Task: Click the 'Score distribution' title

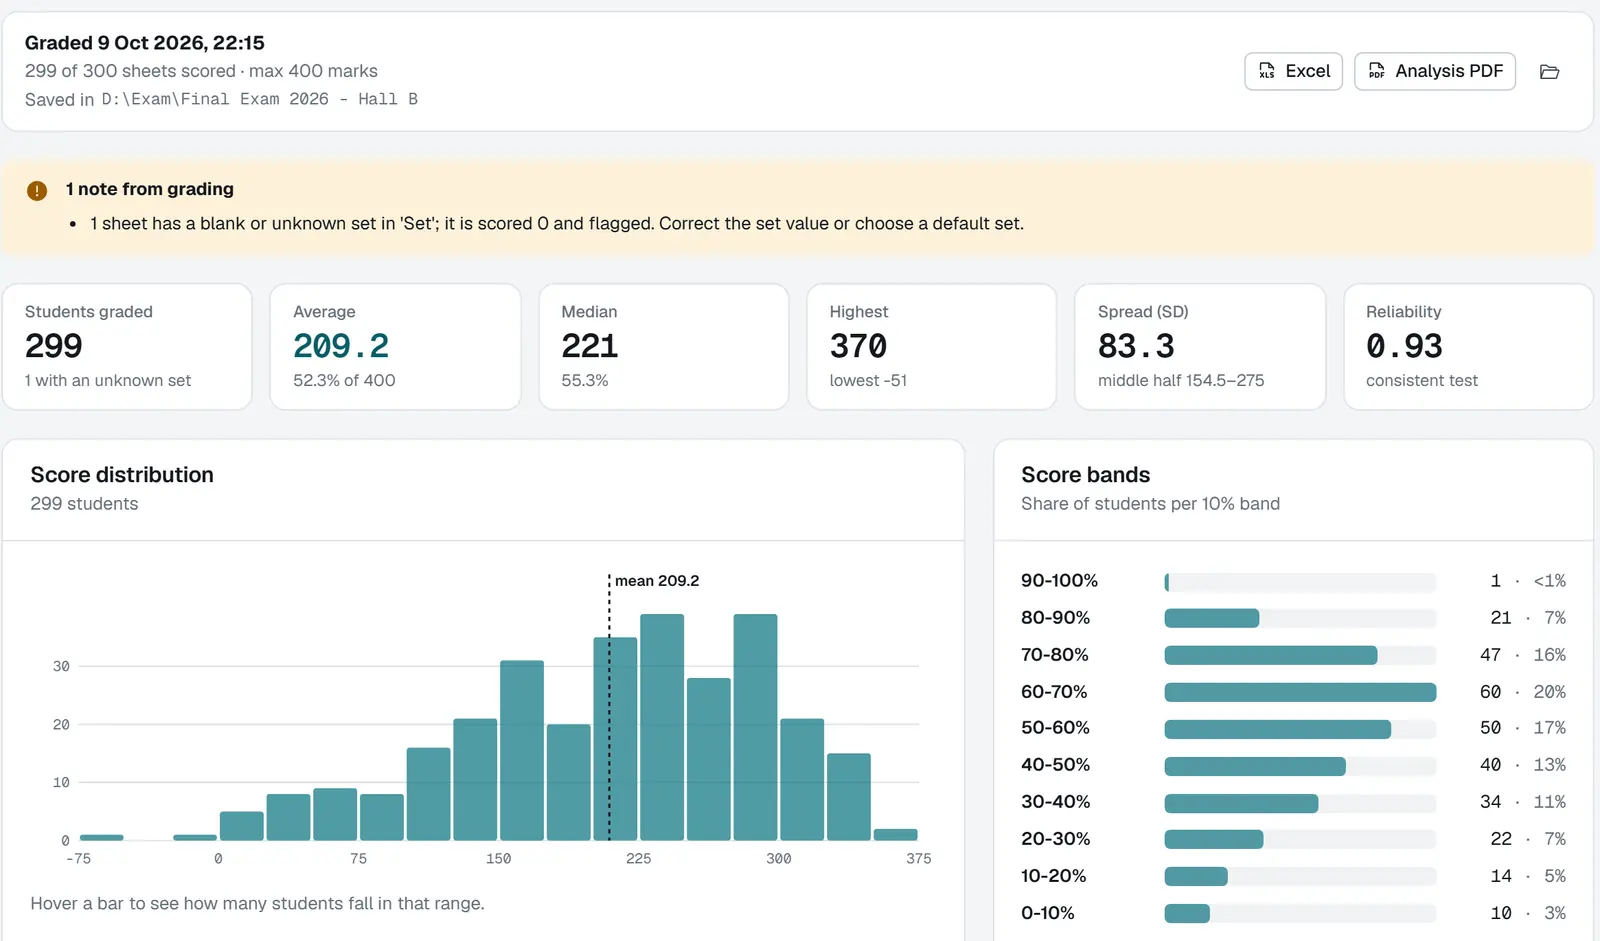Action: coord(122,475)
